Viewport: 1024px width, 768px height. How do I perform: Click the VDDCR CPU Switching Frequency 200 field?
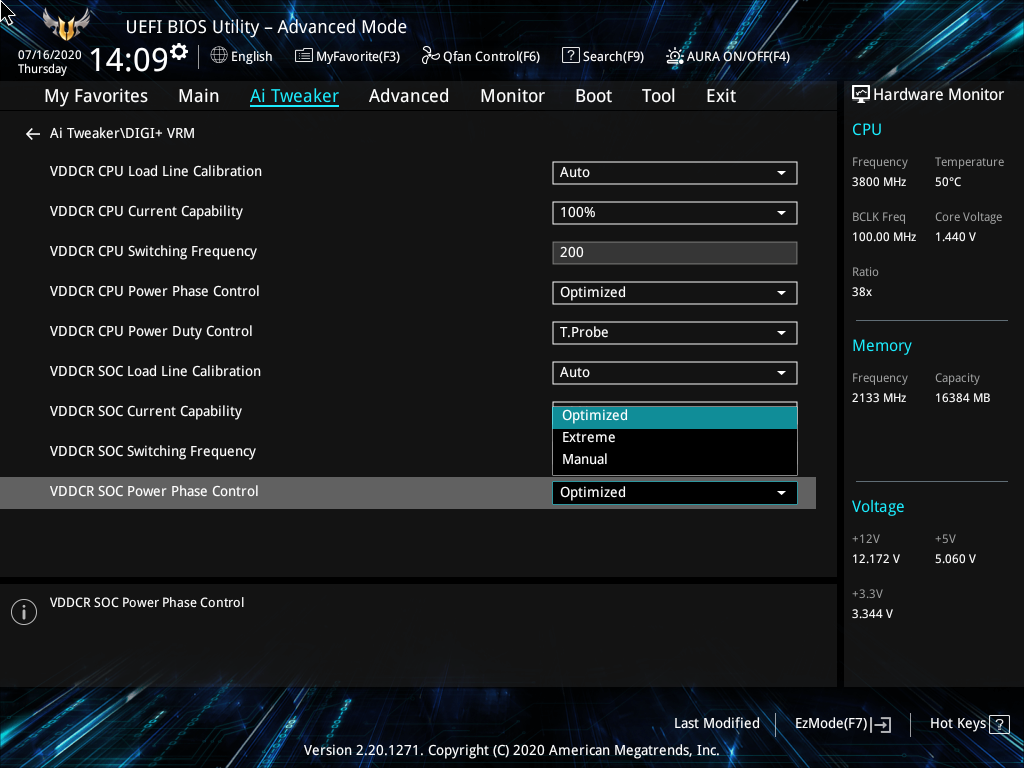tap(675, 253)
